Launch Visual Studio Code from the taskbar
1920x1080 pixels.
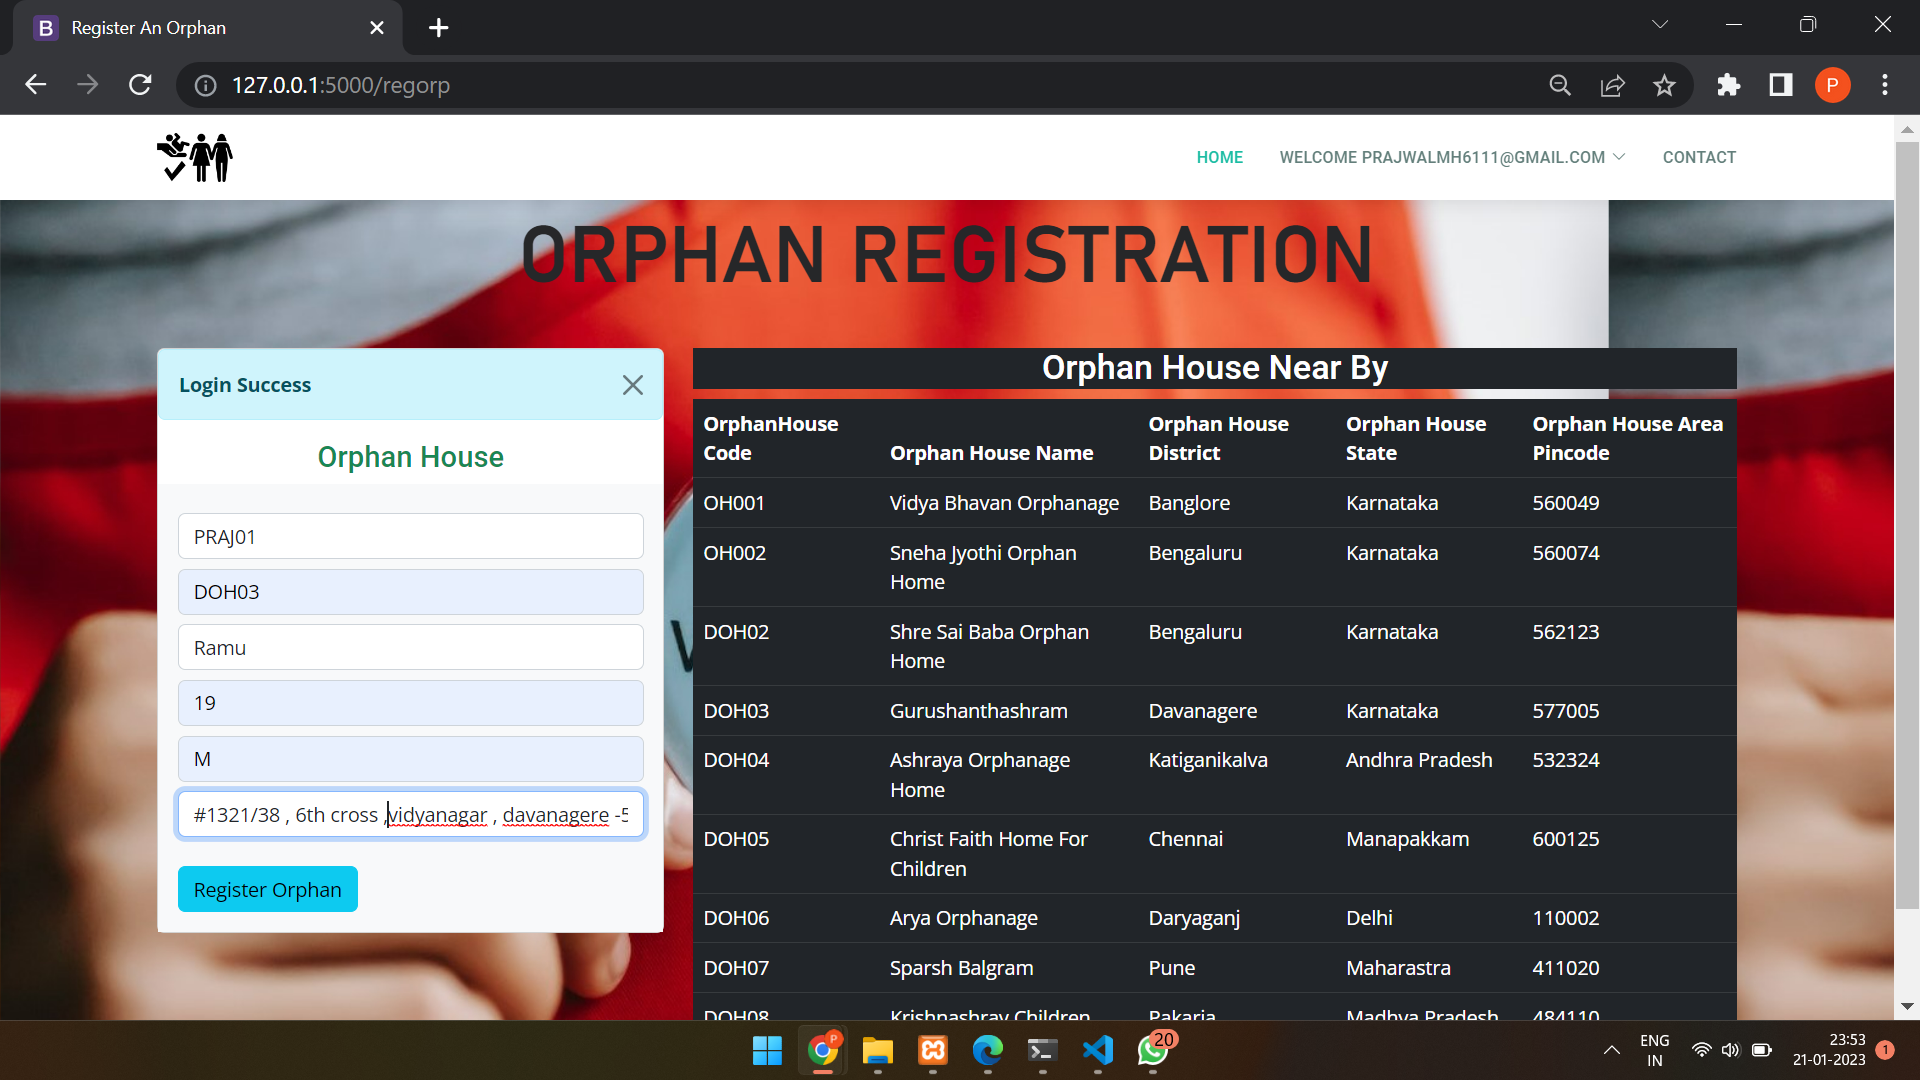tap(1097, 1051)
